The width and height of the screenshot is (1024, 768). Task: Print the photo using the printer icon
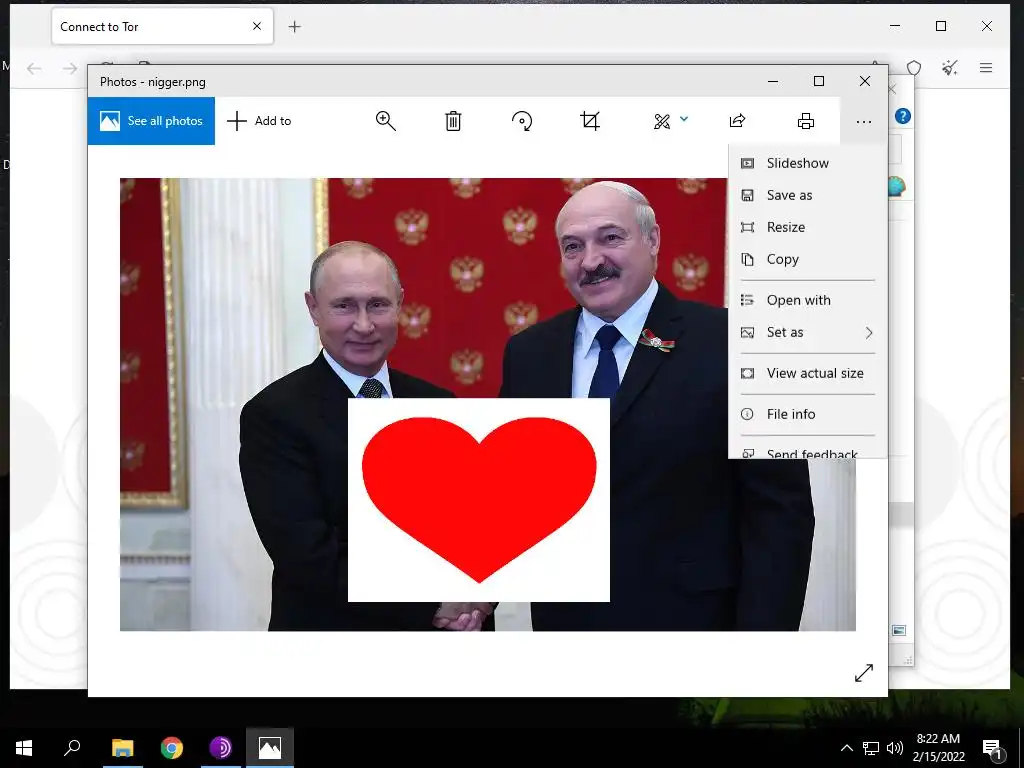(806, 121)
